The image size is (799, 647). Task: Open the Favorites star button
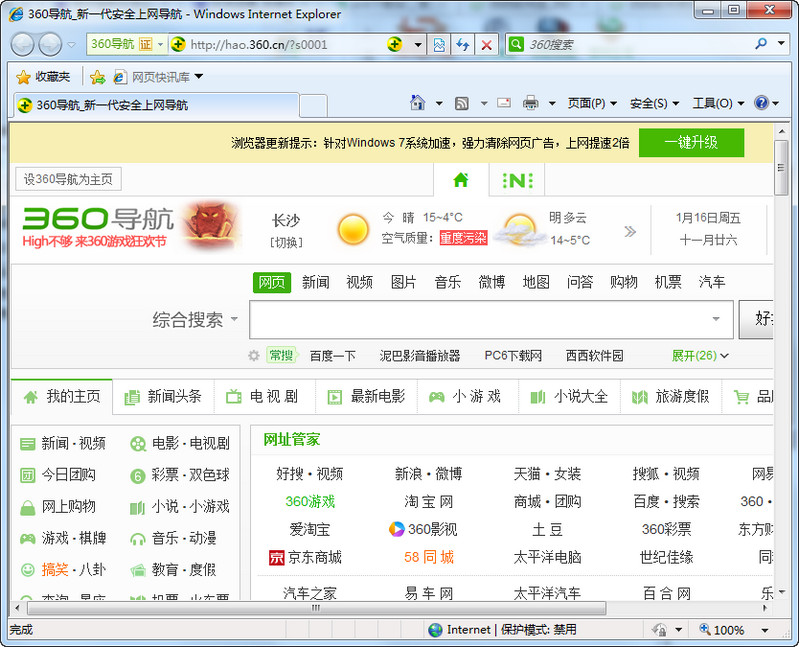click(x=43, y=77)
